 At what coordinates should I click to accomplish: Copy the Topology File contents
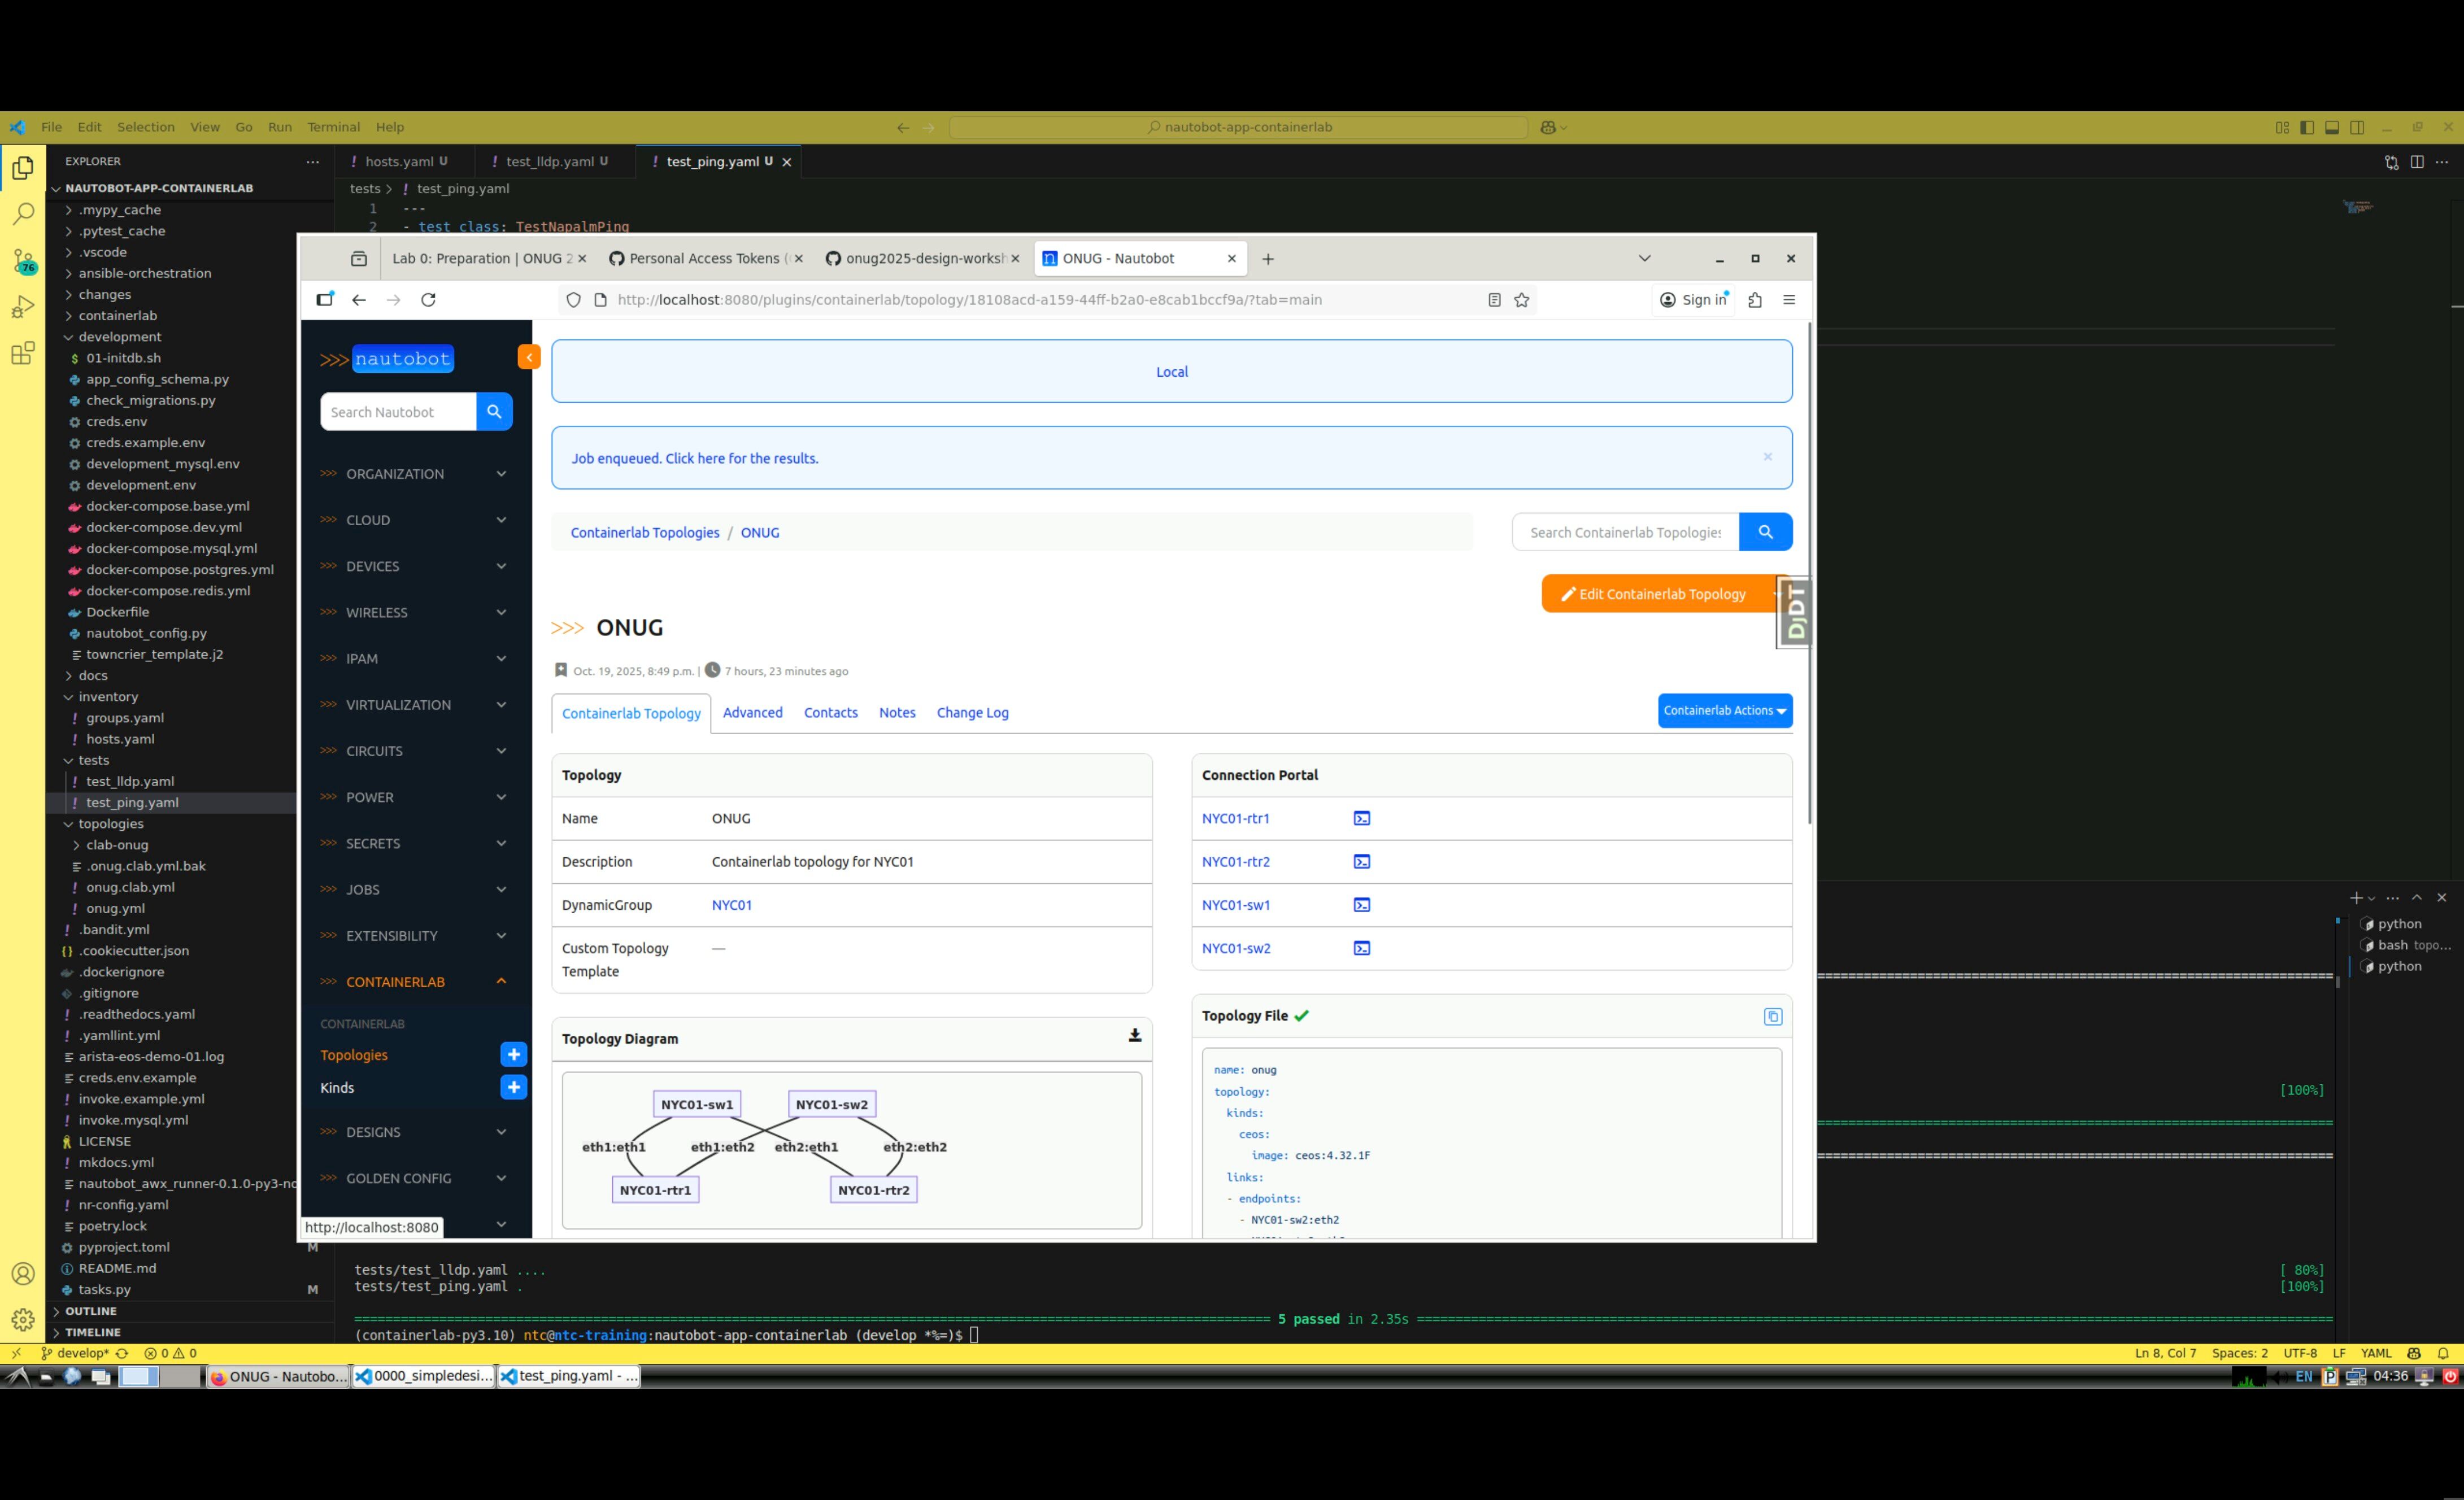pyautogui.click(x=1772, y=1016)
